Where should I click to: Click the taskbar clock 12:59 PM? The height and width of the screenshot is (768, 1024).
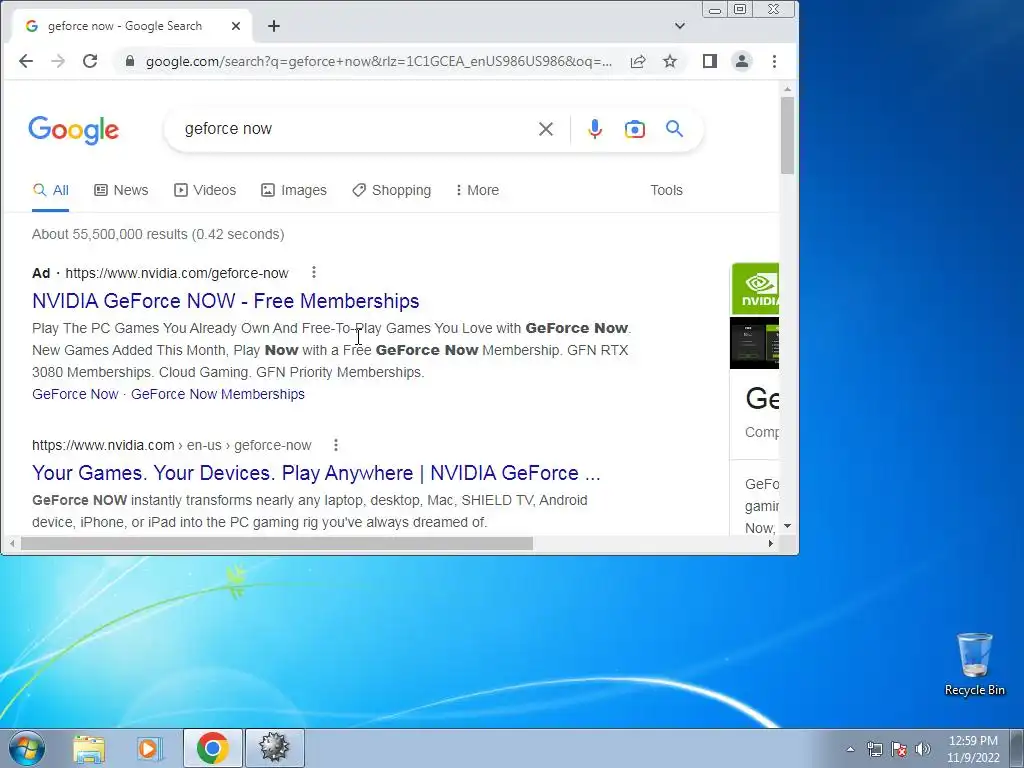(973, 741)
